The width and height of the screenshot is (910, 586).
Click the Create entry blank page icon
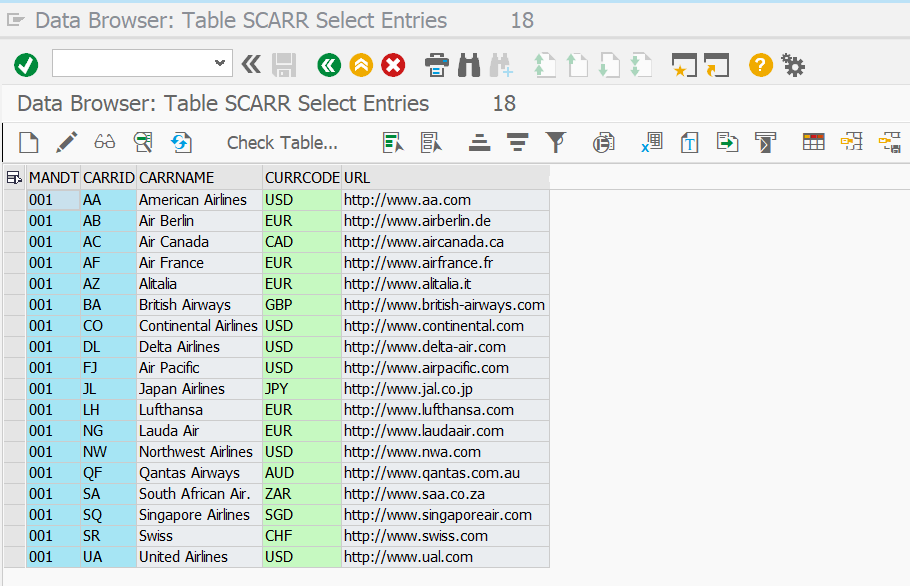[x=28, y=142]
